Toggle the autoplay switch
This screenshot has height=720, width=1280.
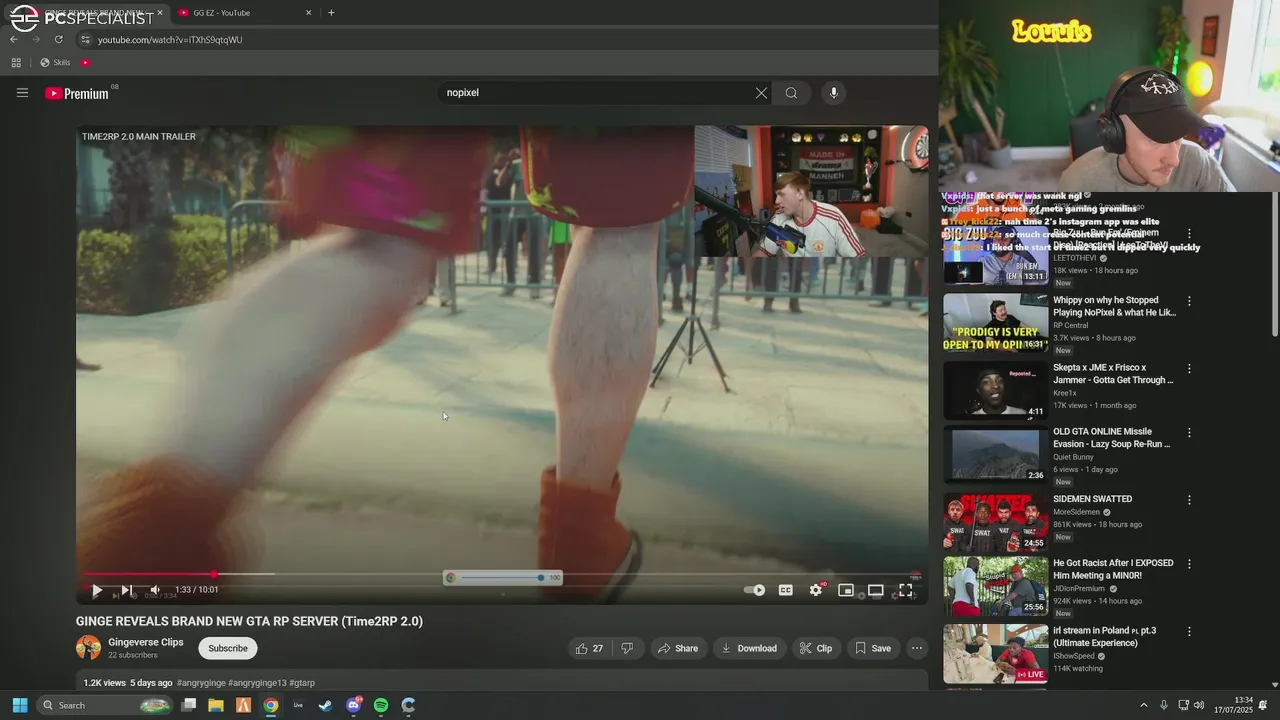(x=755, y=591)
